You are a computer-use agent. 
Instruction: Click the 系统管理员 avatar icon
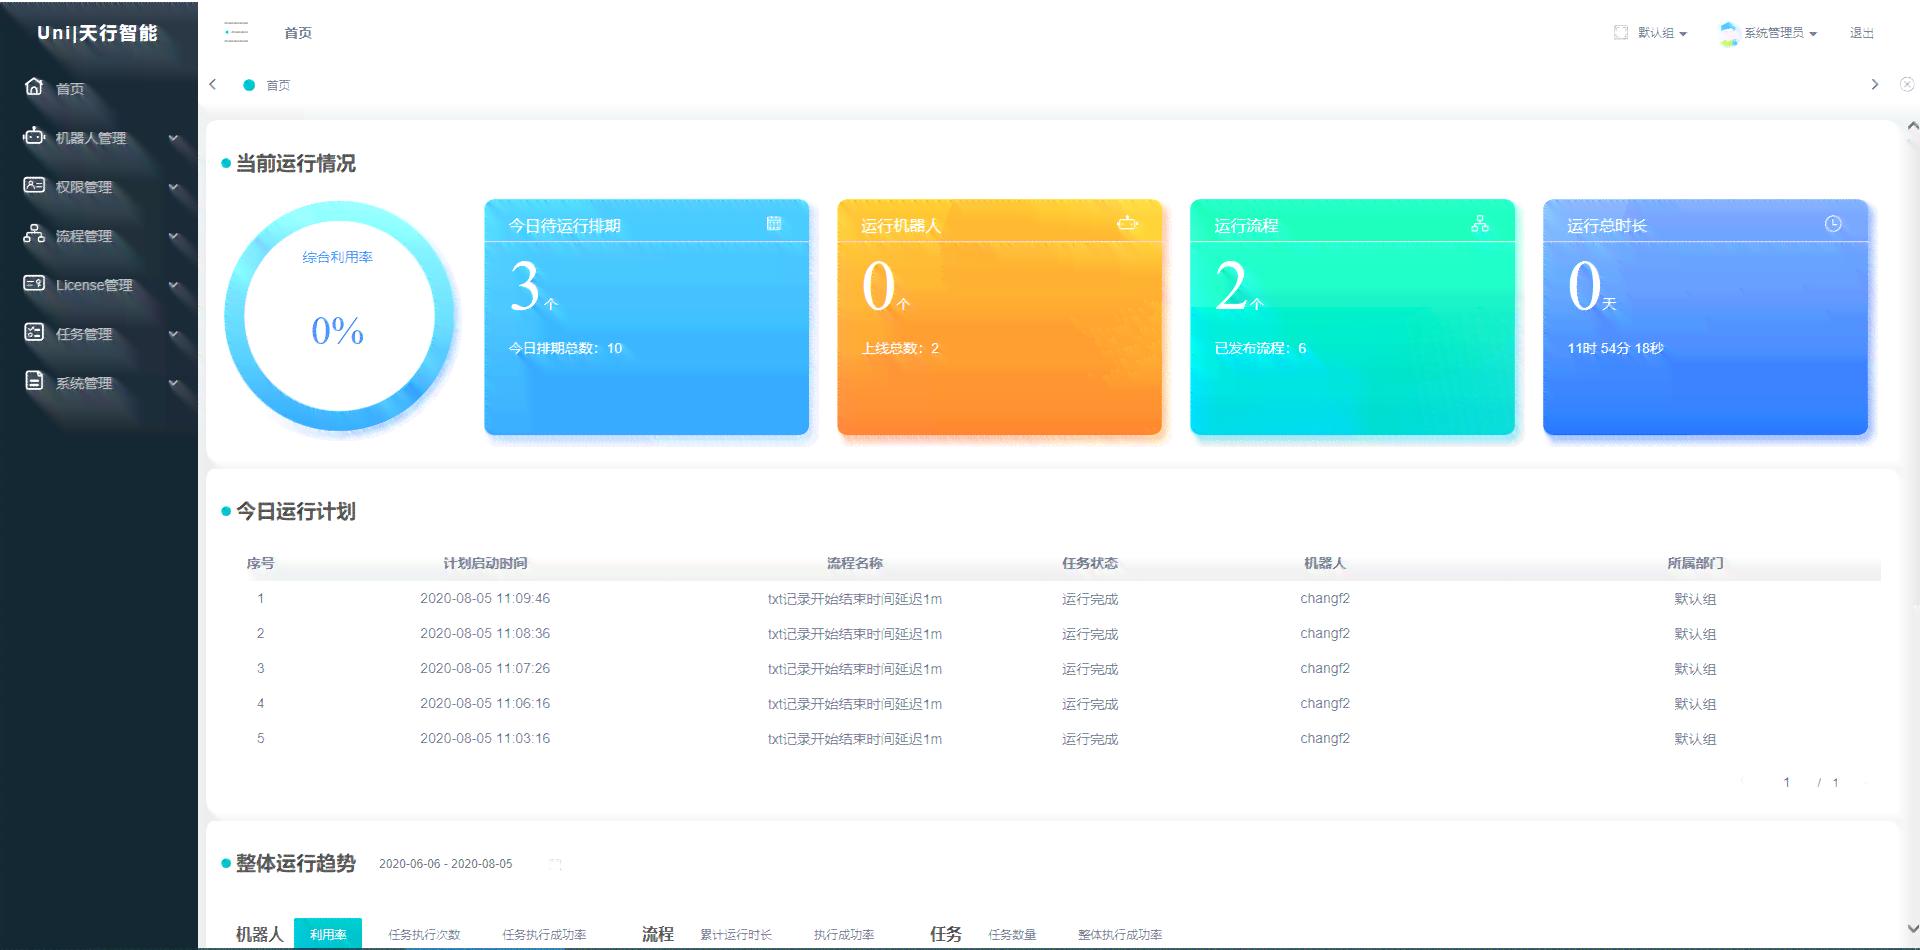click(x=1729, y=33)
